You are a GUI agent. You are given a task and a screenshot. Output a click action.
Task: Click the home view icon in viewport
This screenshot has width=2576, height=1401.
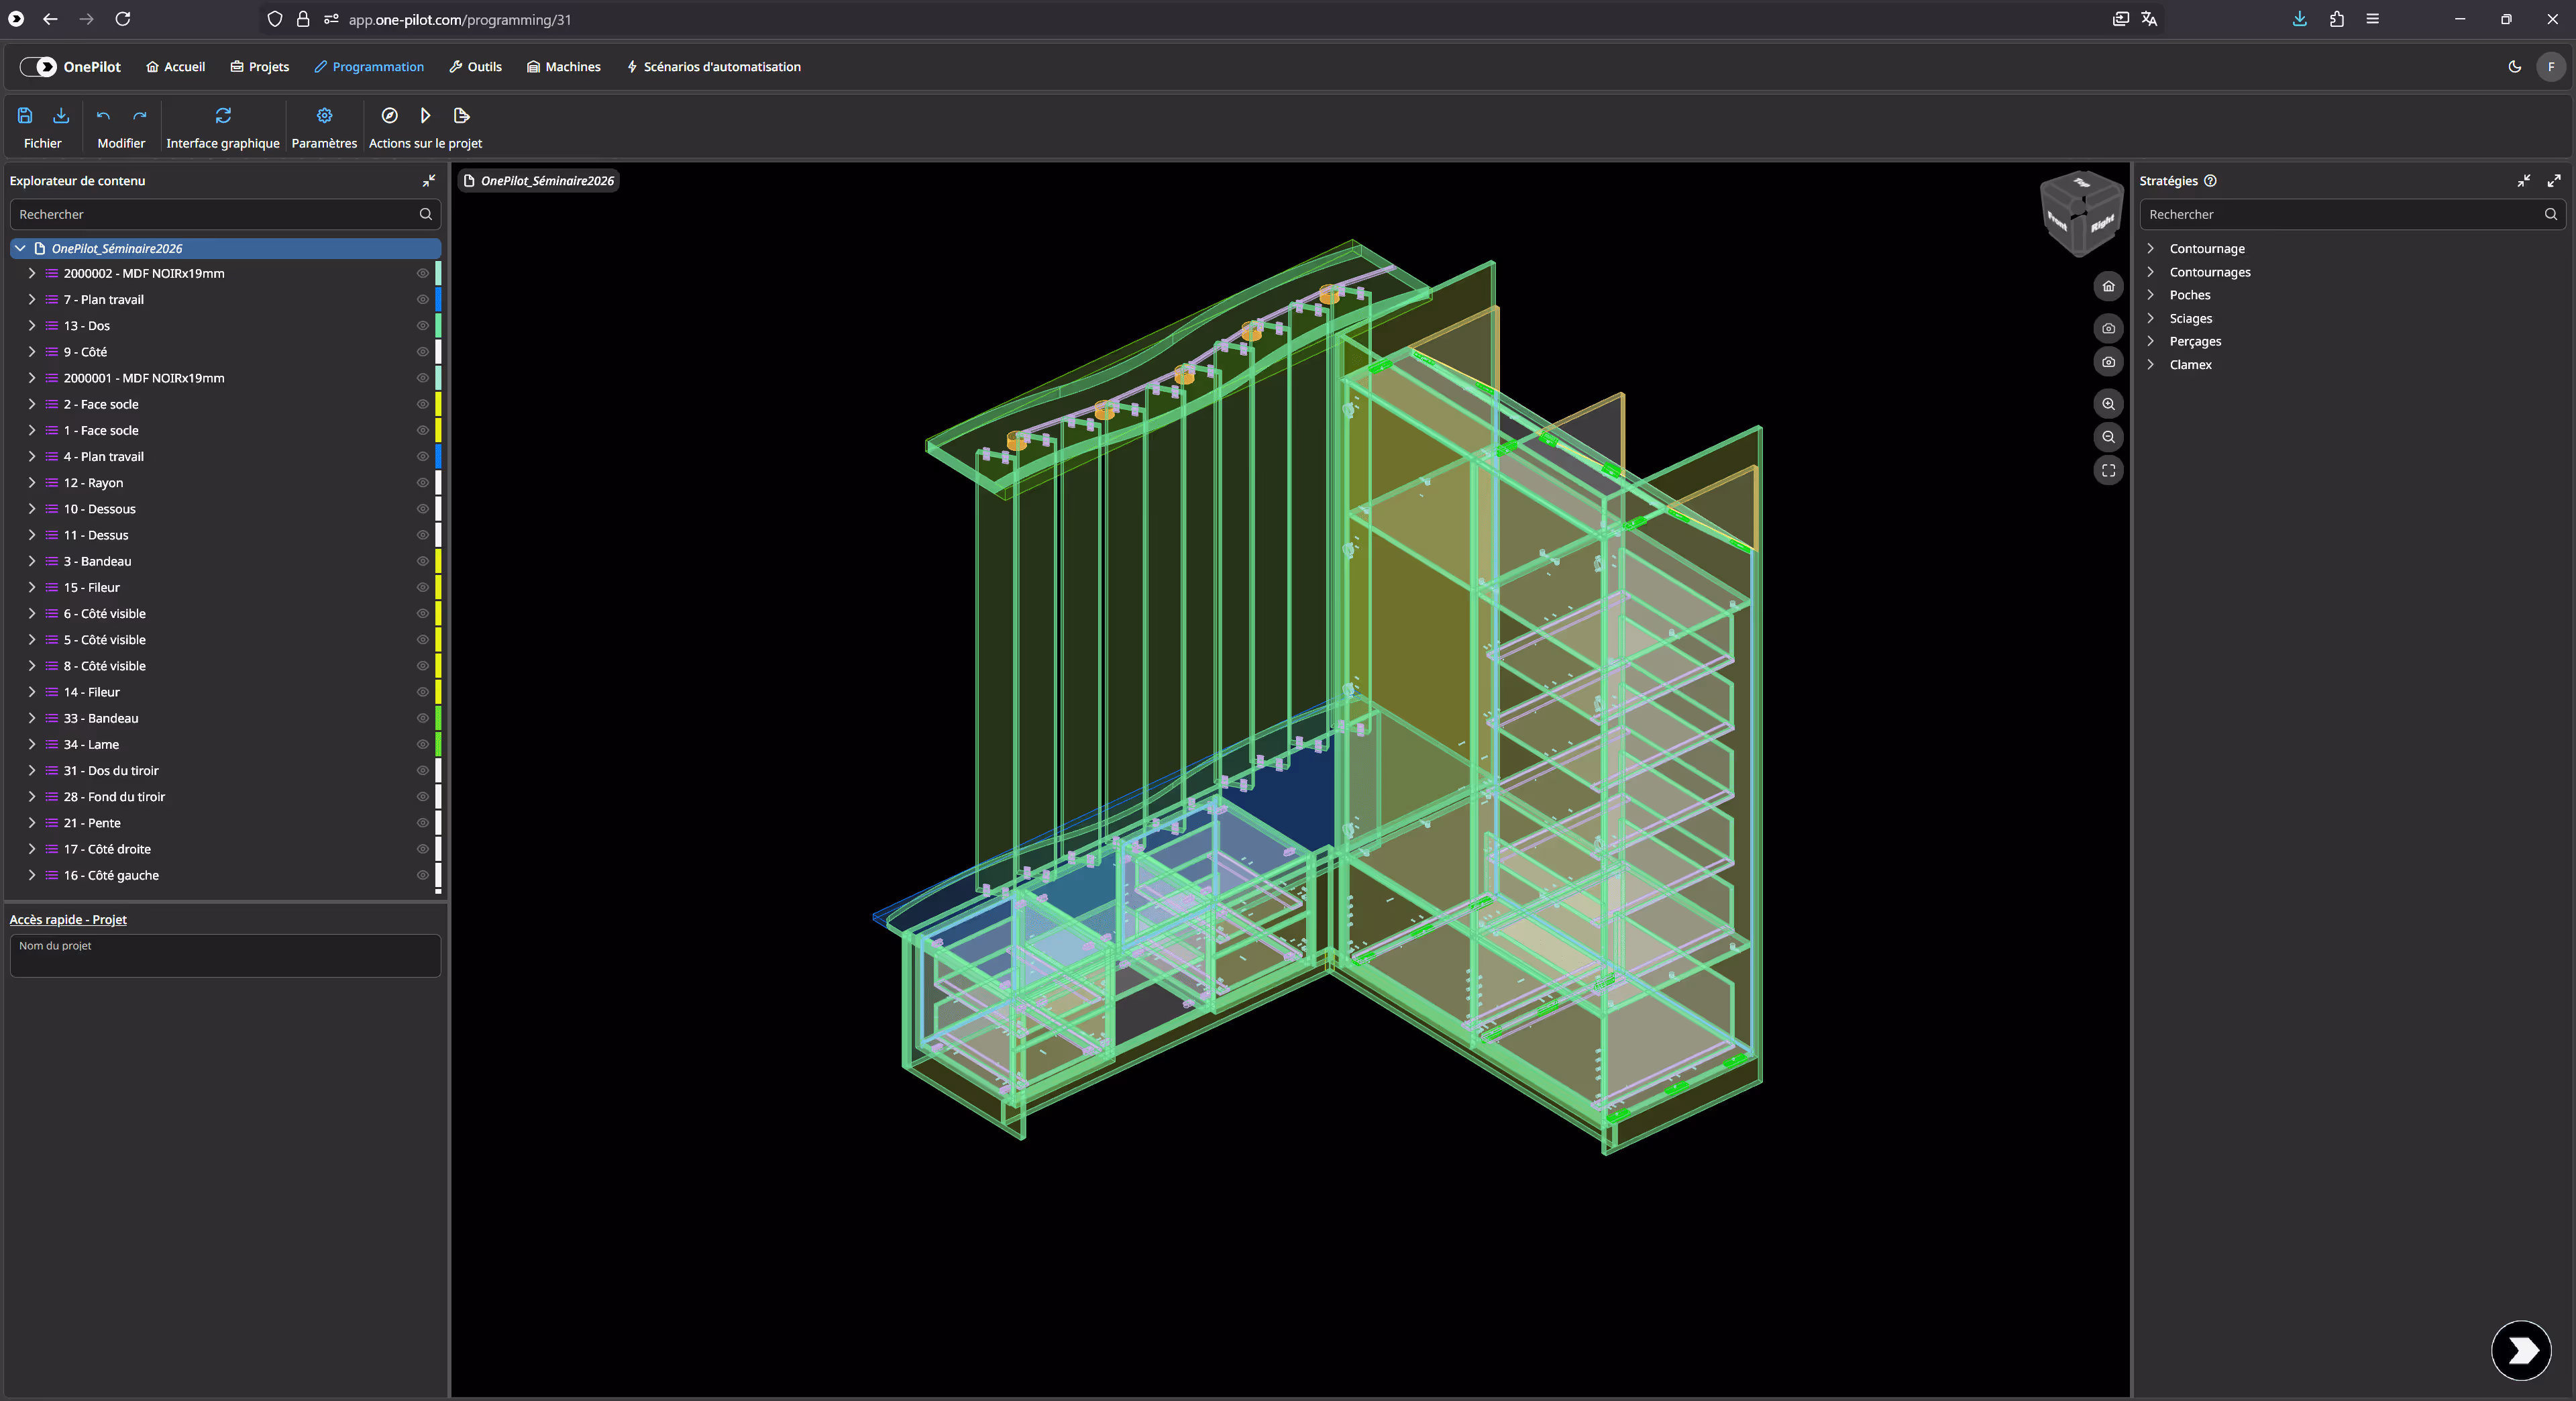click(x=2108, y=287)
